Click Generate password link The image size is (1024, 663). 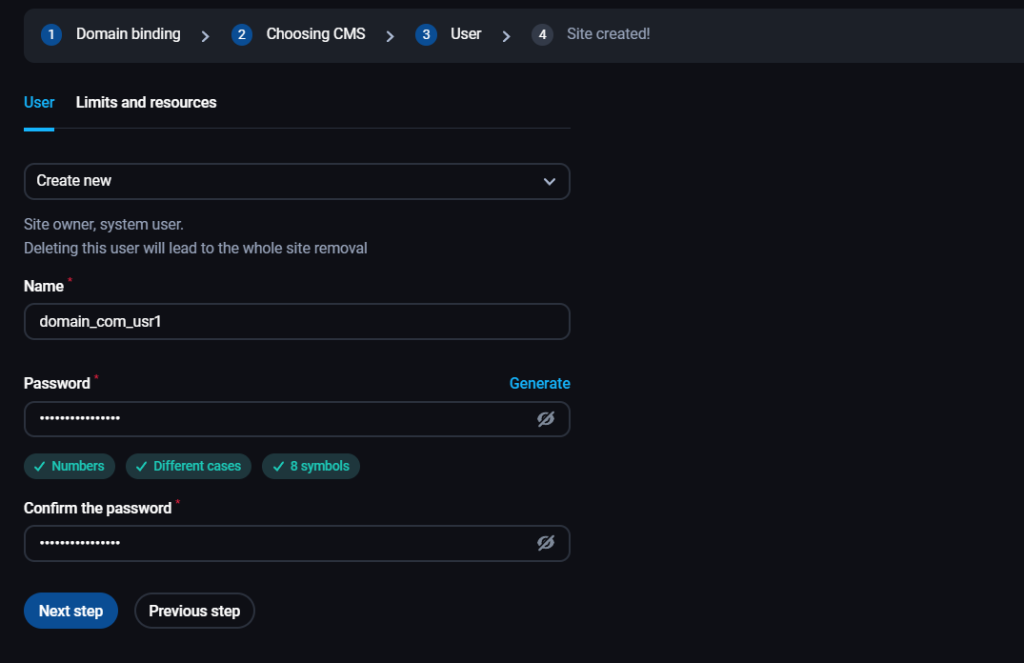point(539,383)
